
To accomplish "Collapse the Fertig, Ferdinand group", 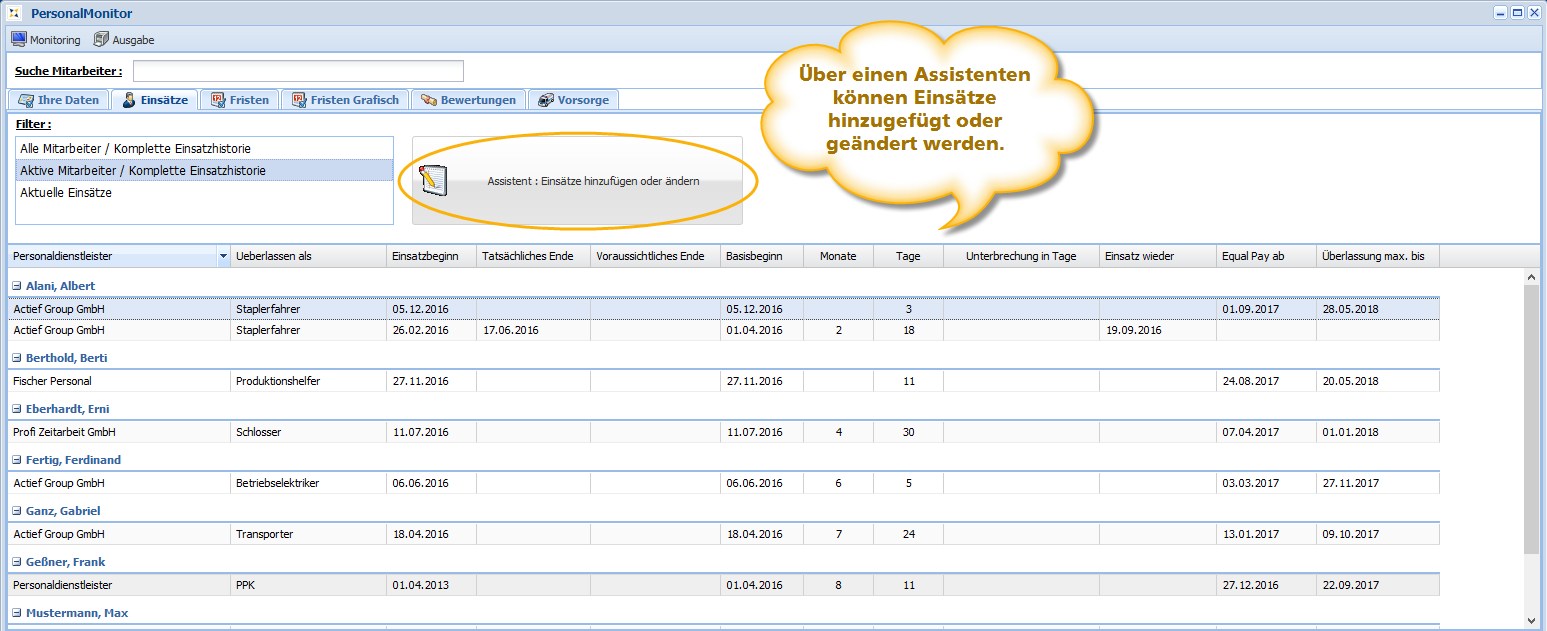I will 17,461.
